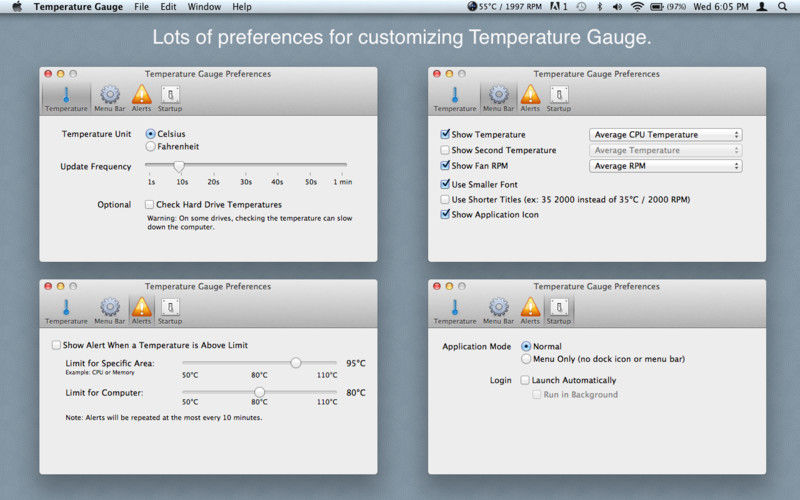The image size is (800, 500).
Task: Enable the Launch Automatically checkbox
Action: [x=524, y=380]
